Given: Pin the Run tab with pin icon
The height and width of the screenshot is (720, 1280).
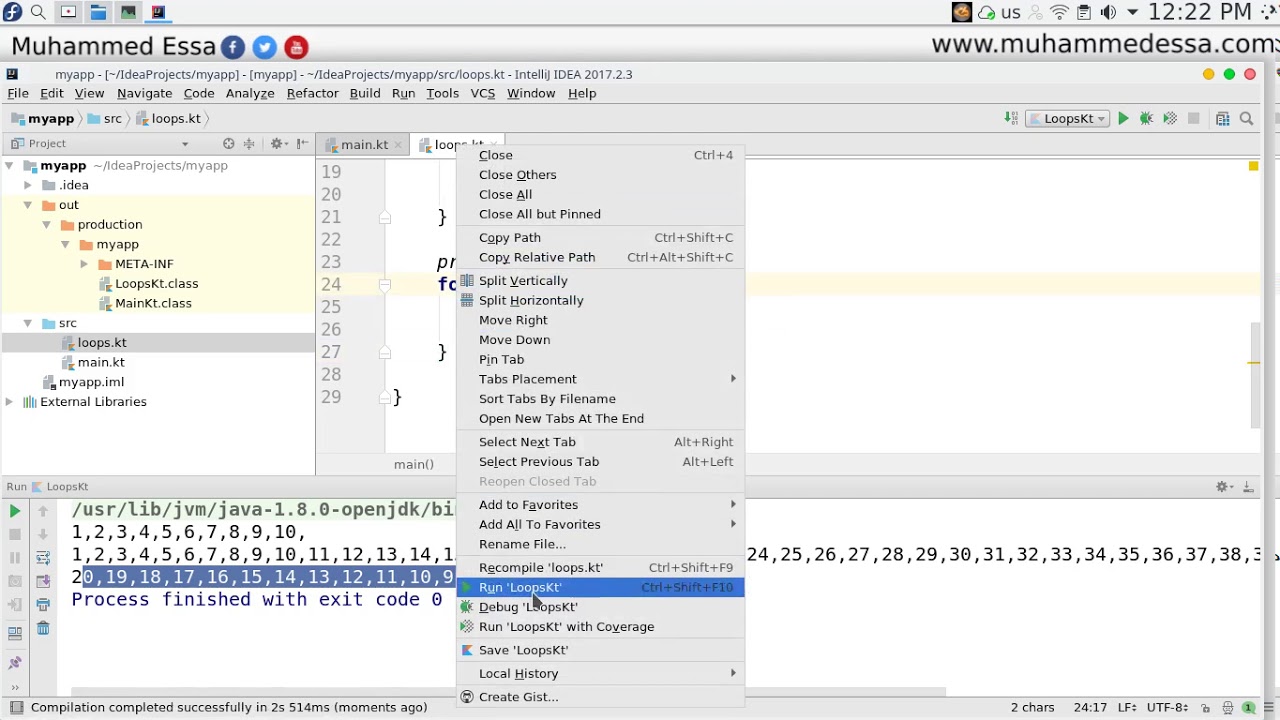Looking at the screenshot, I should click(x=15, y=663).
